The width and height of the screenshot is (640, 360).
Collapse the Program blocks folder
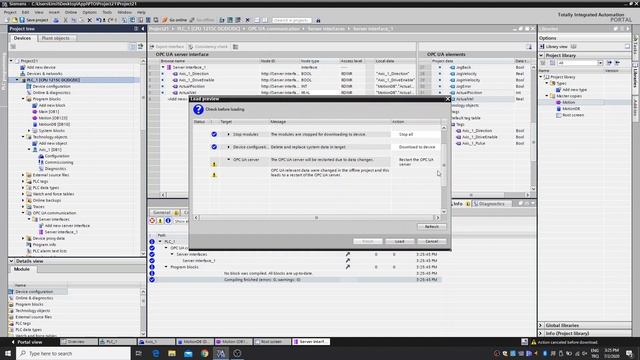[x=23, y=99]
